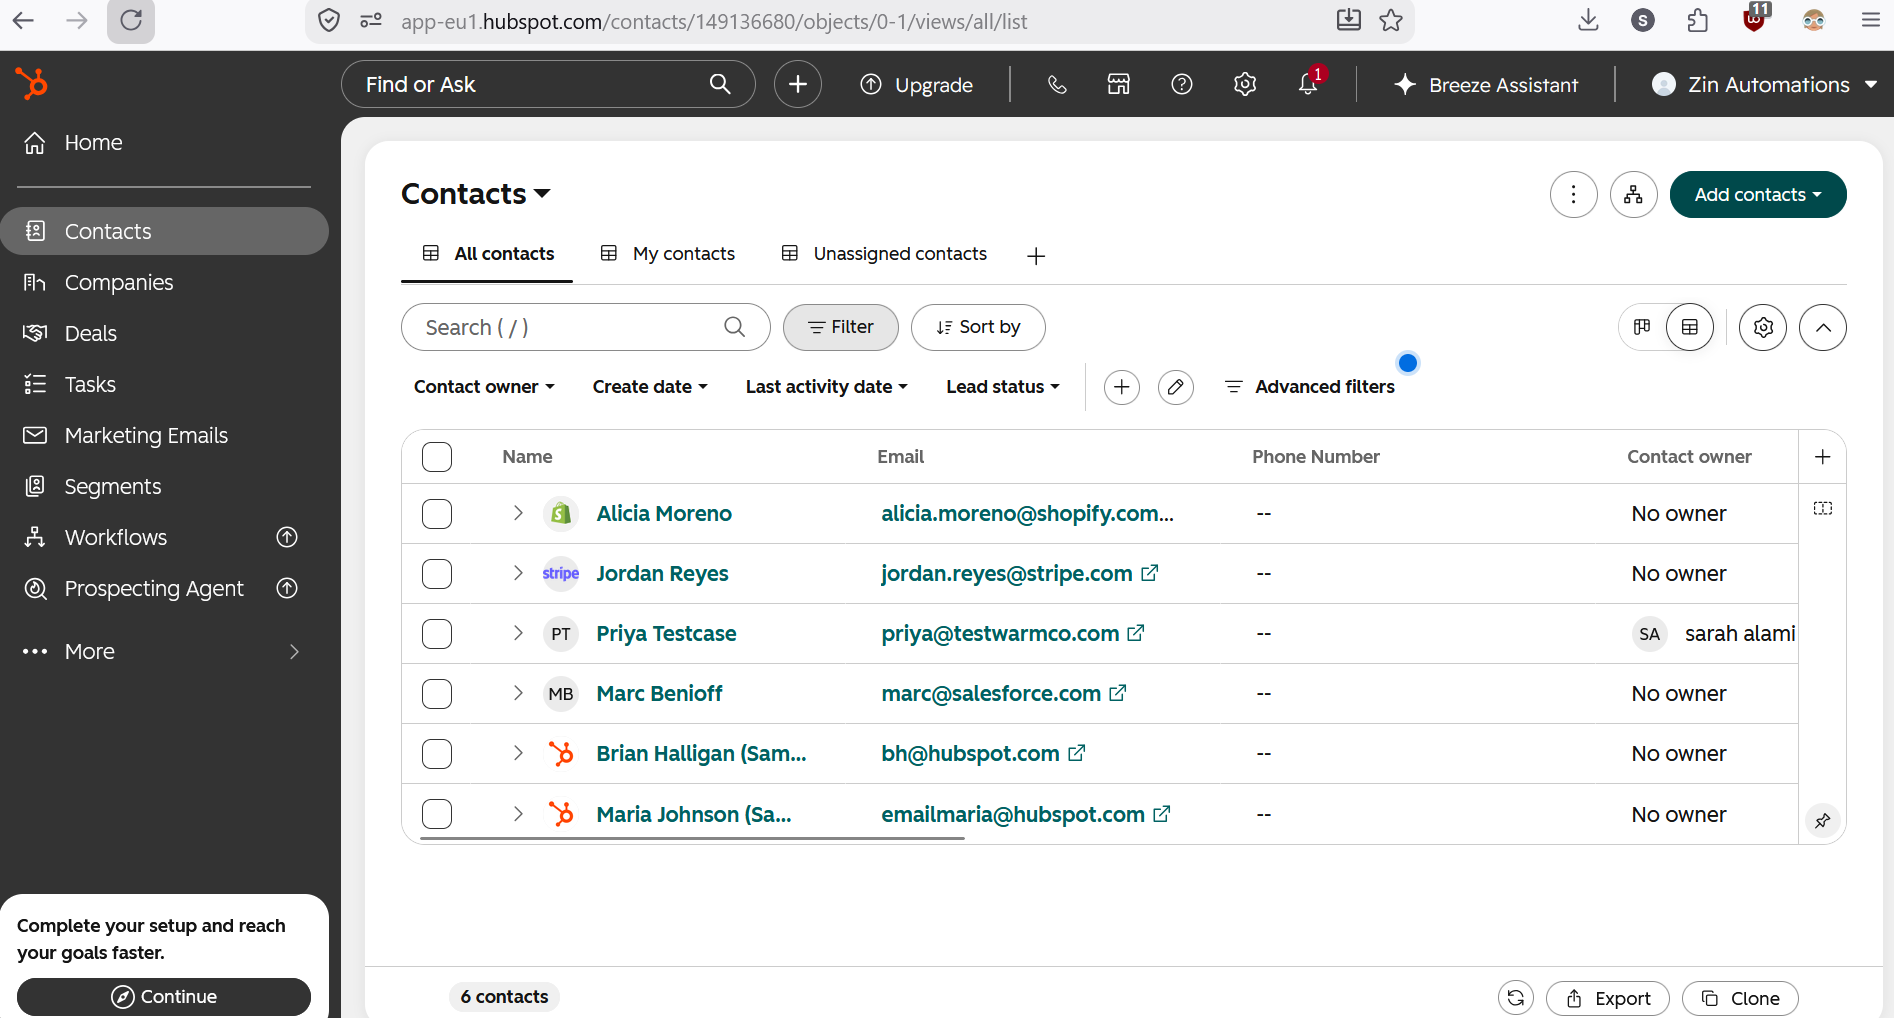
Task: Select Marc Benioff's row checkbox
Action: coord(437,694)
